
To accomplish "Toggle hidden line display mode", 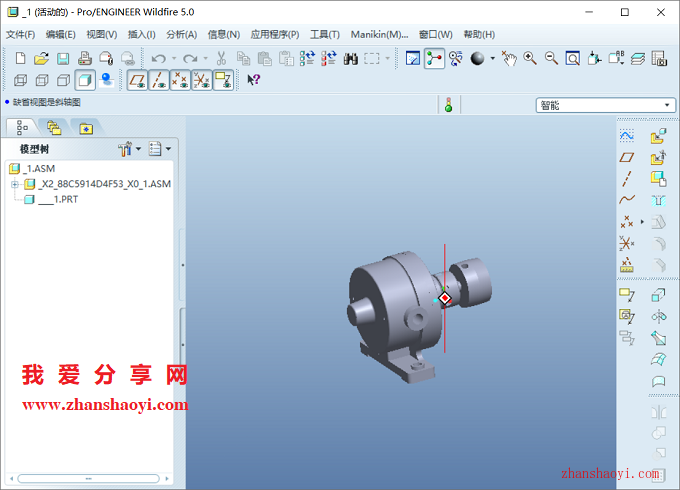I will [42, 80].
